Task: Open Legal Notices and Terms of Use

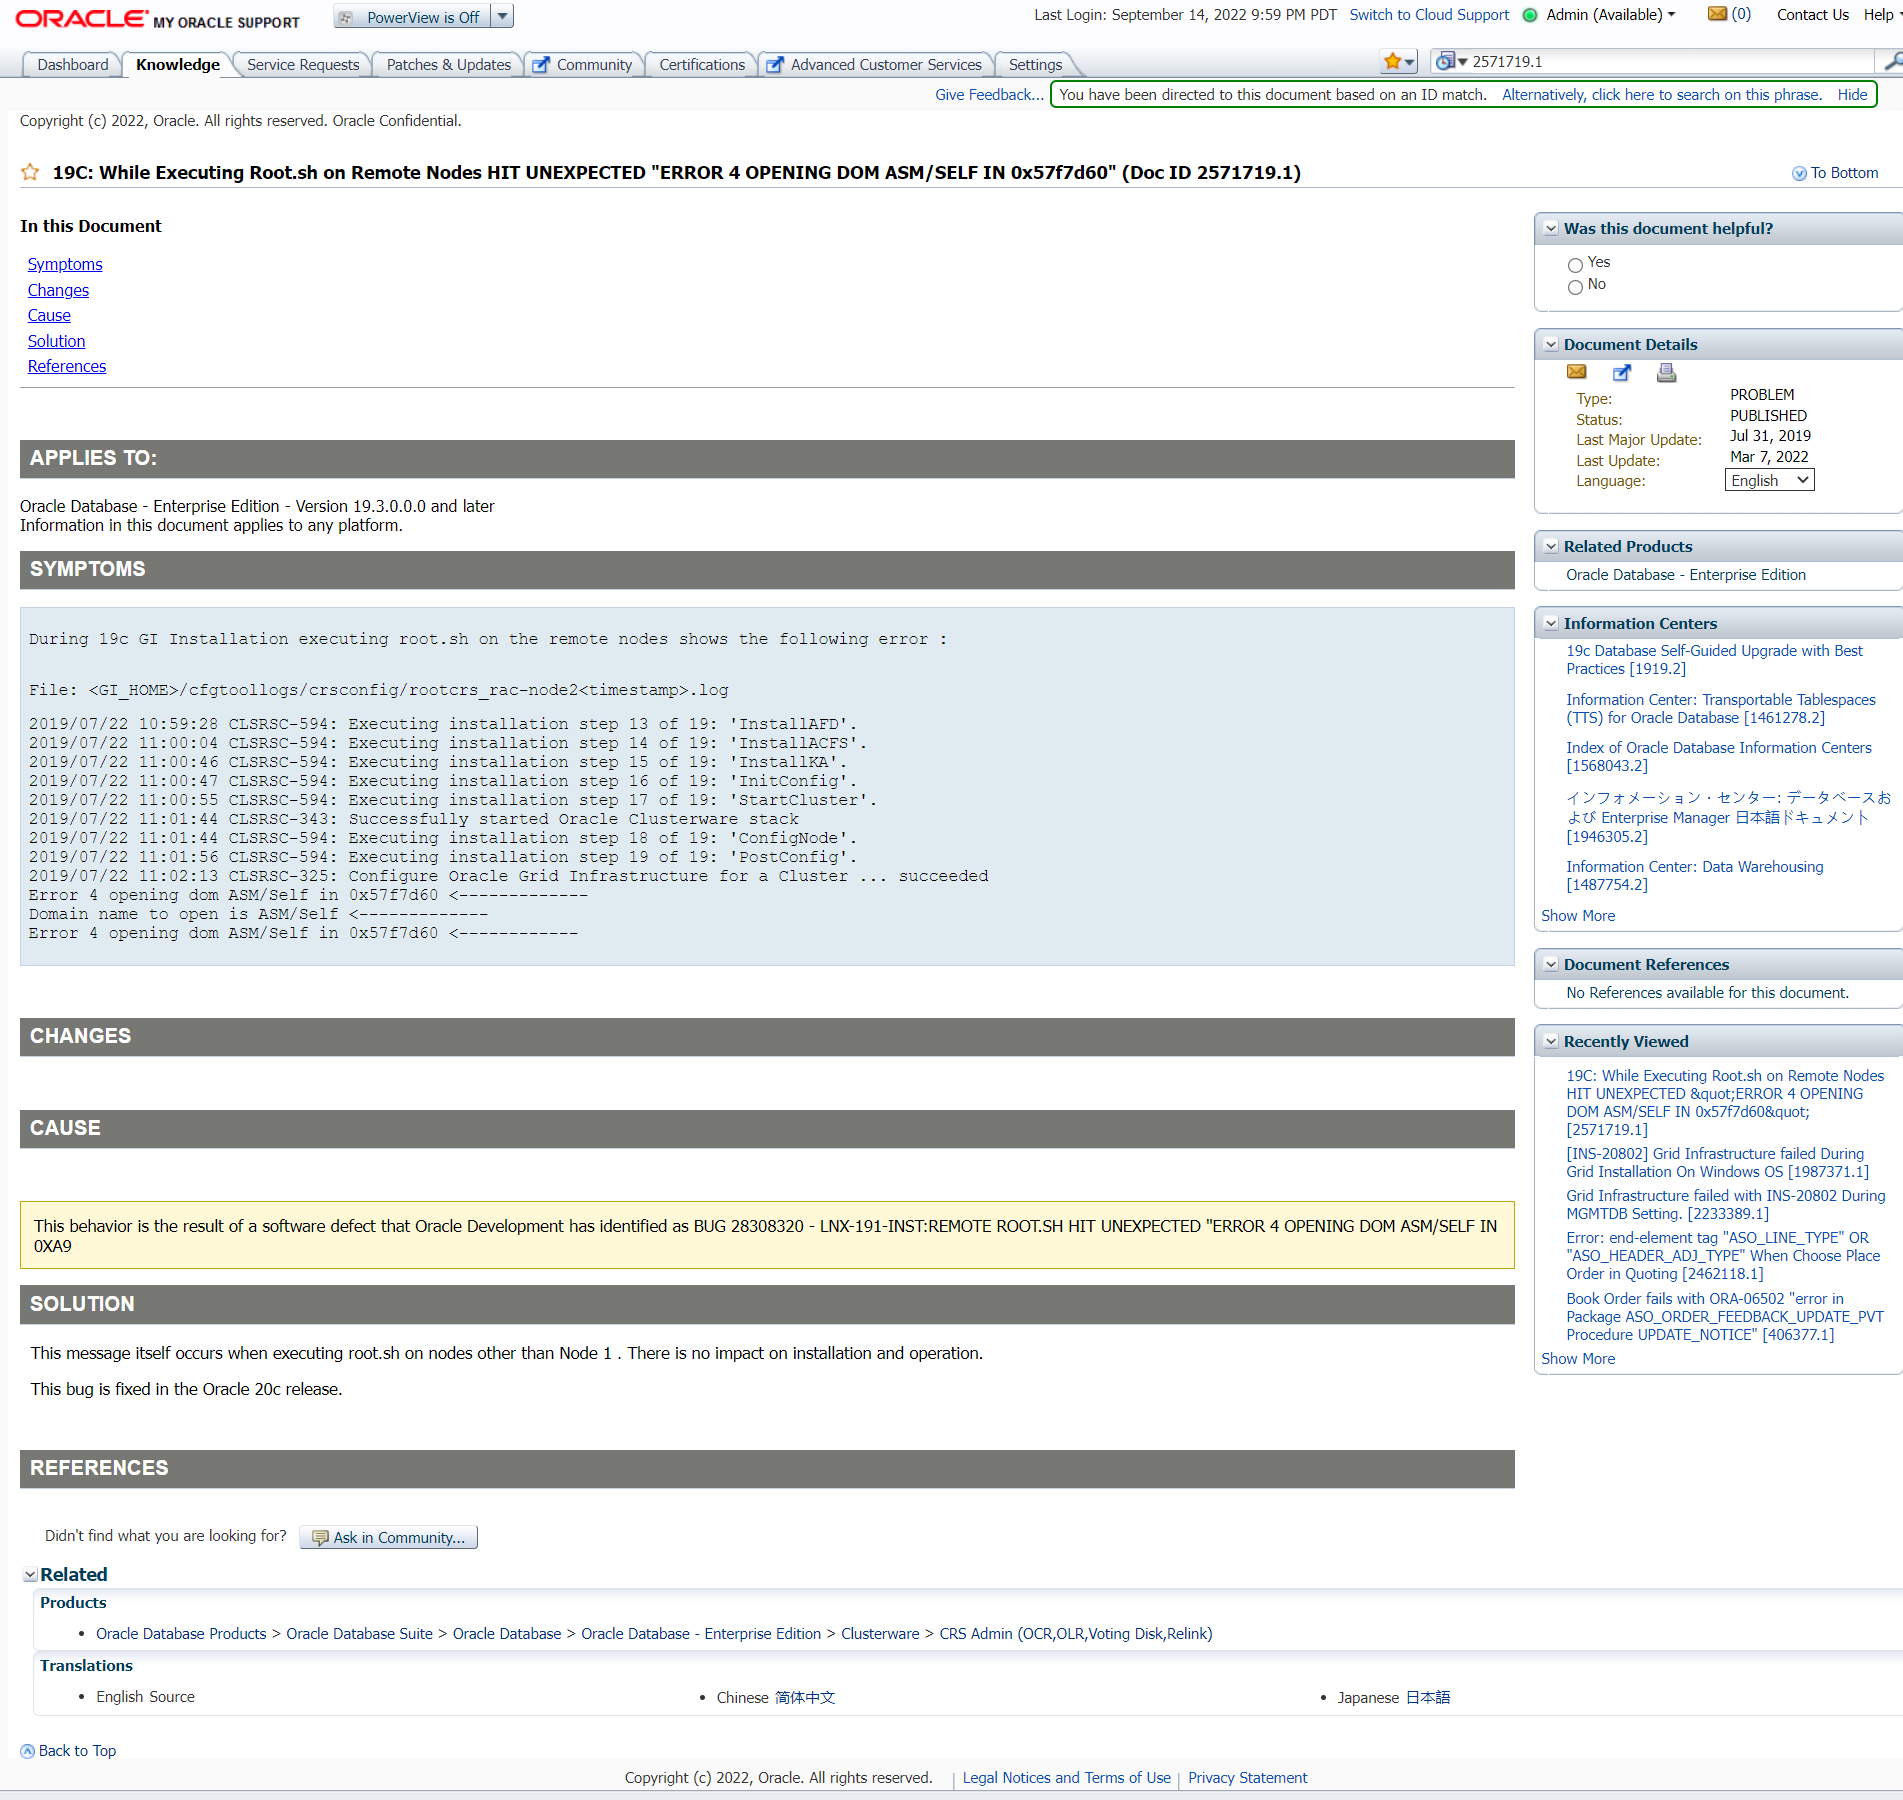Action: point(1066,1778)
